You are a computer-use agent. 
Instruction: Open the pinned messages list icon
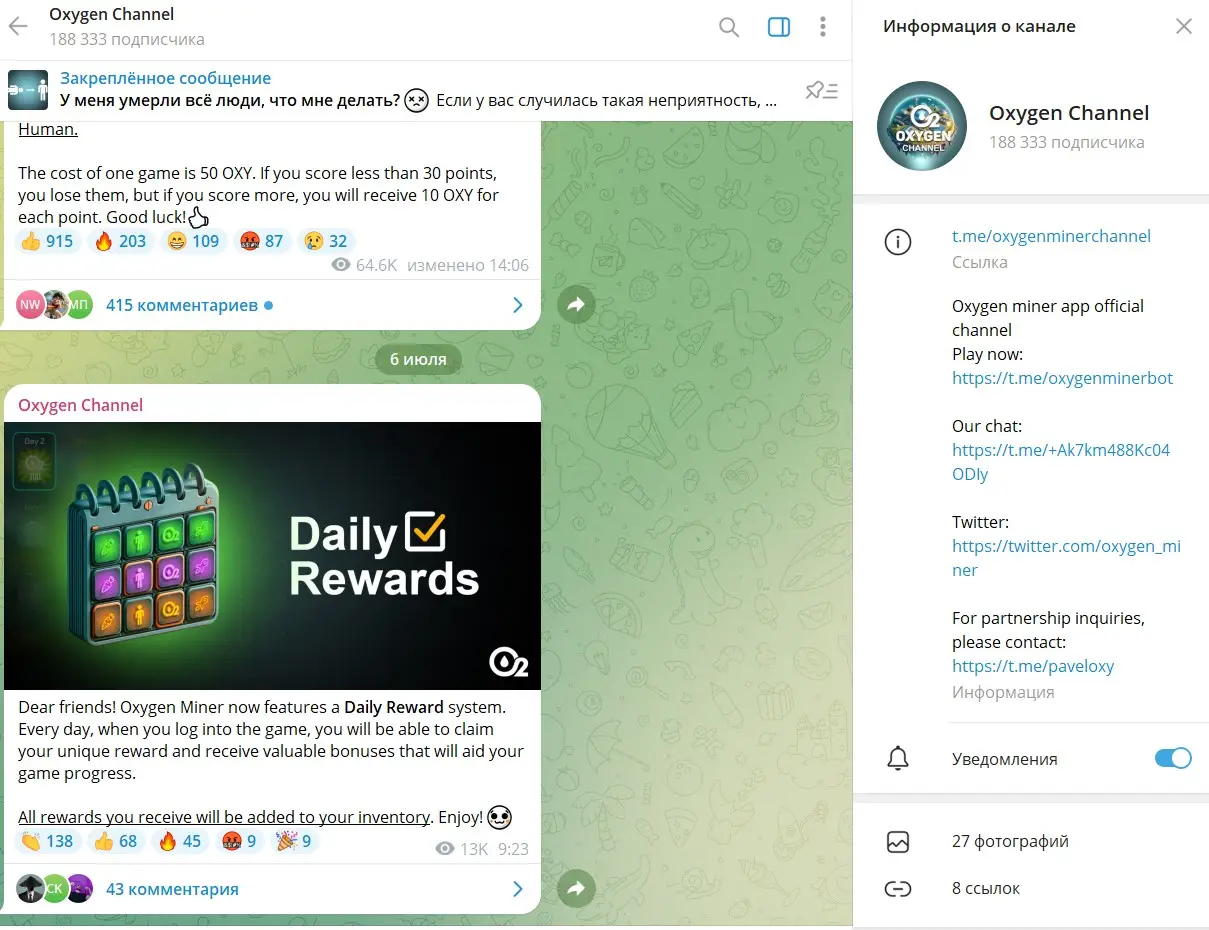(x=821, y=91)
